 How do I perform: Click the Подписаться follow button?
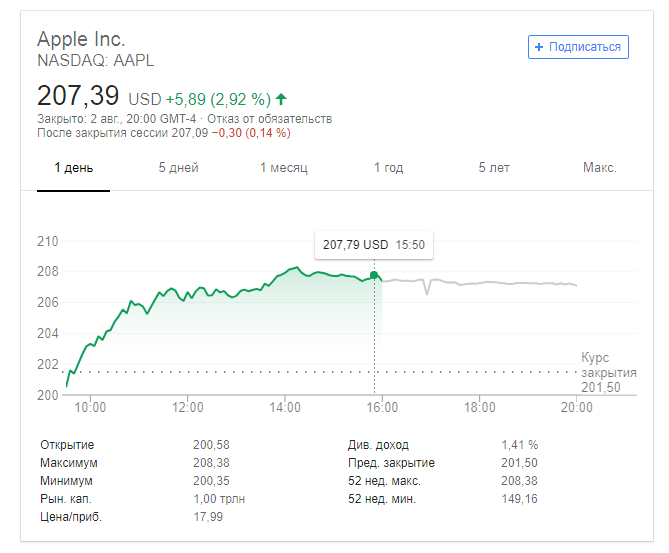pyautogui.click(x=578, y=47)
